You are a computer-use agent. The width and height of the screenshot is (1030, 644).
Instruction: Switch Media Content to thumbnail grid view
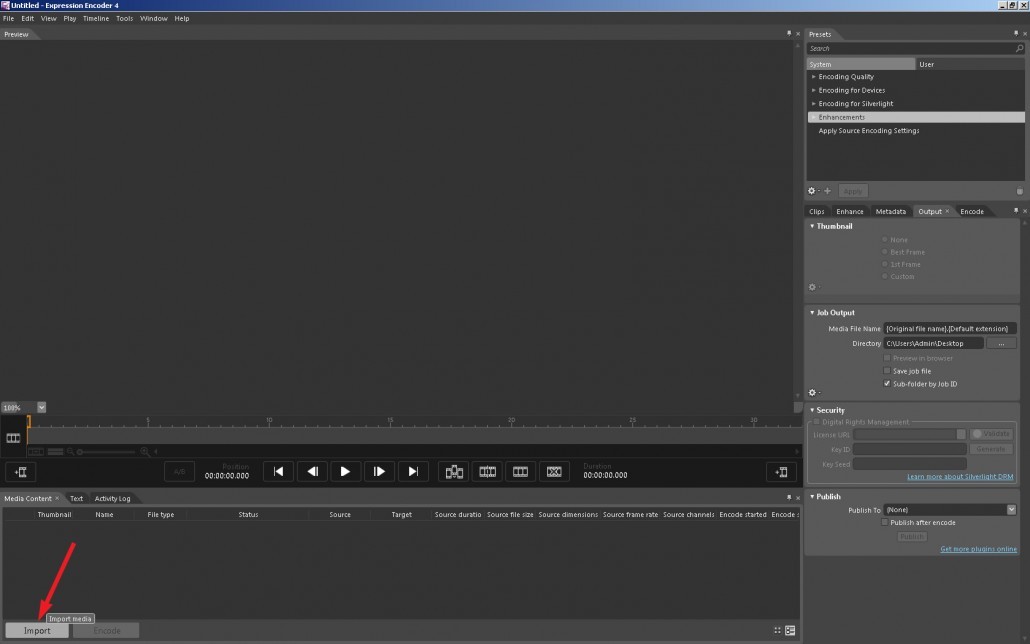click(x=777, y=630)
